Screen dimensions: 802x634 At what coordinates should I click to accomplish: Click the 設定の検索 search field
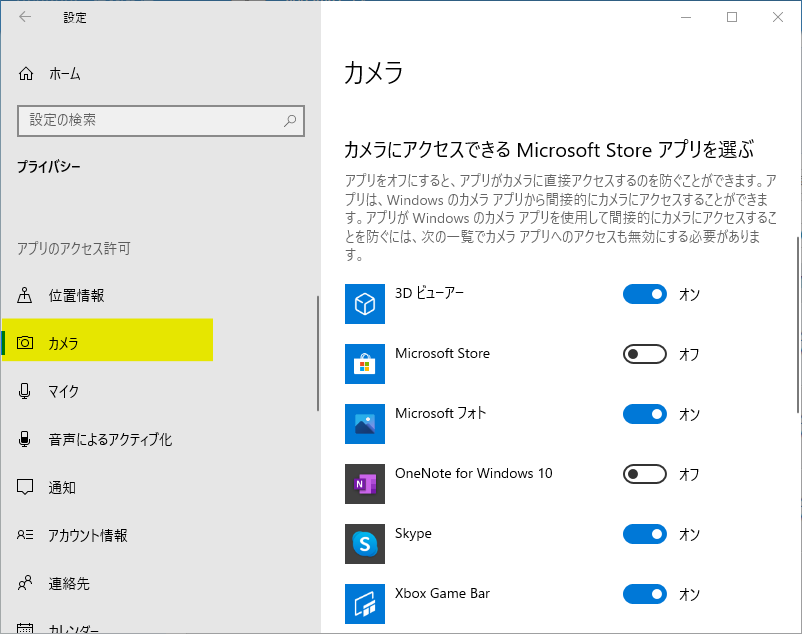coord(161,121)
